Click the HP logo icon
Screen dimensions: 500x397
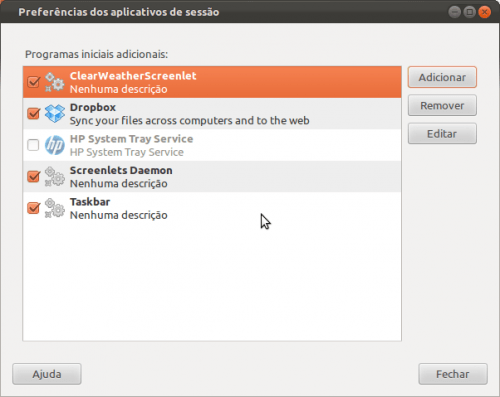click(x=55, y=145)
